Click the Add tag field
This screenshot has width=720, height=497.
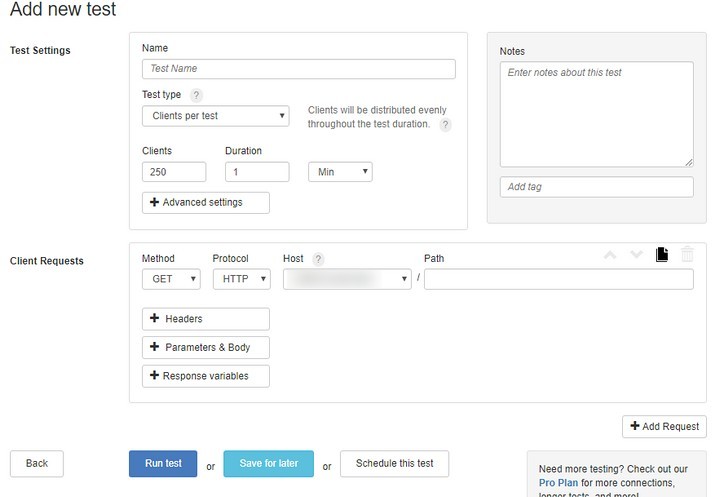(596, 187)
